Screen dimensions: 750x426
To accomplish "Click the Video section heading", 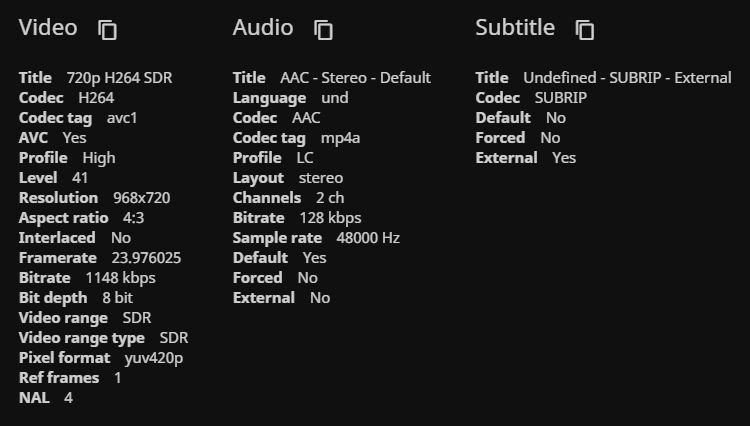I will point(48,28).
